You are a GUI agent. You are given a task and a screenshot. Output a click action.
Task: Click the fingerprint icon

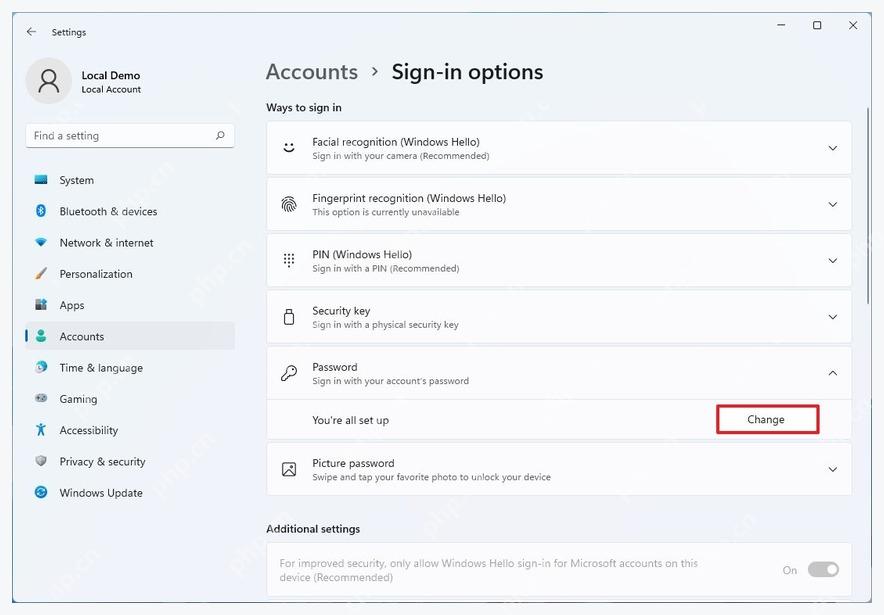[x=289, y=204]
